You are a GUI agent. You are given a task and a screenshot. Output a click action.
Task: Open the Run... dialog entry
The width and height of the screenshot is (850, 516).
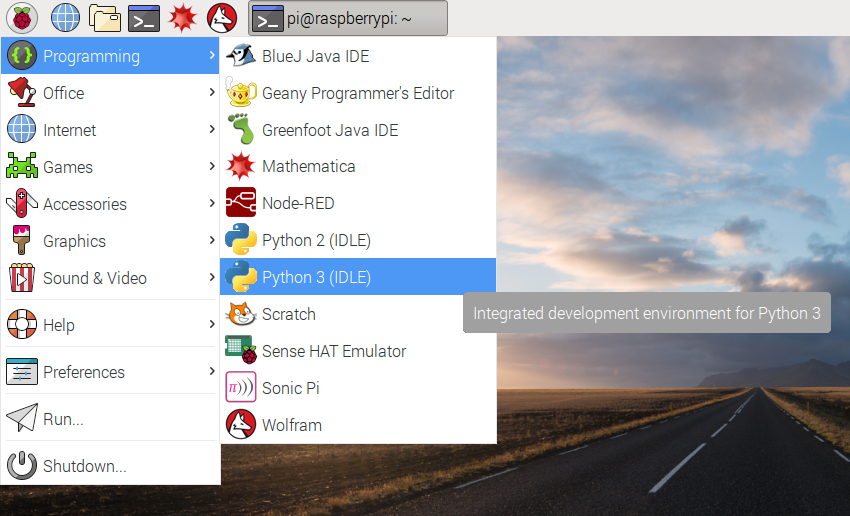coord(110,418)
